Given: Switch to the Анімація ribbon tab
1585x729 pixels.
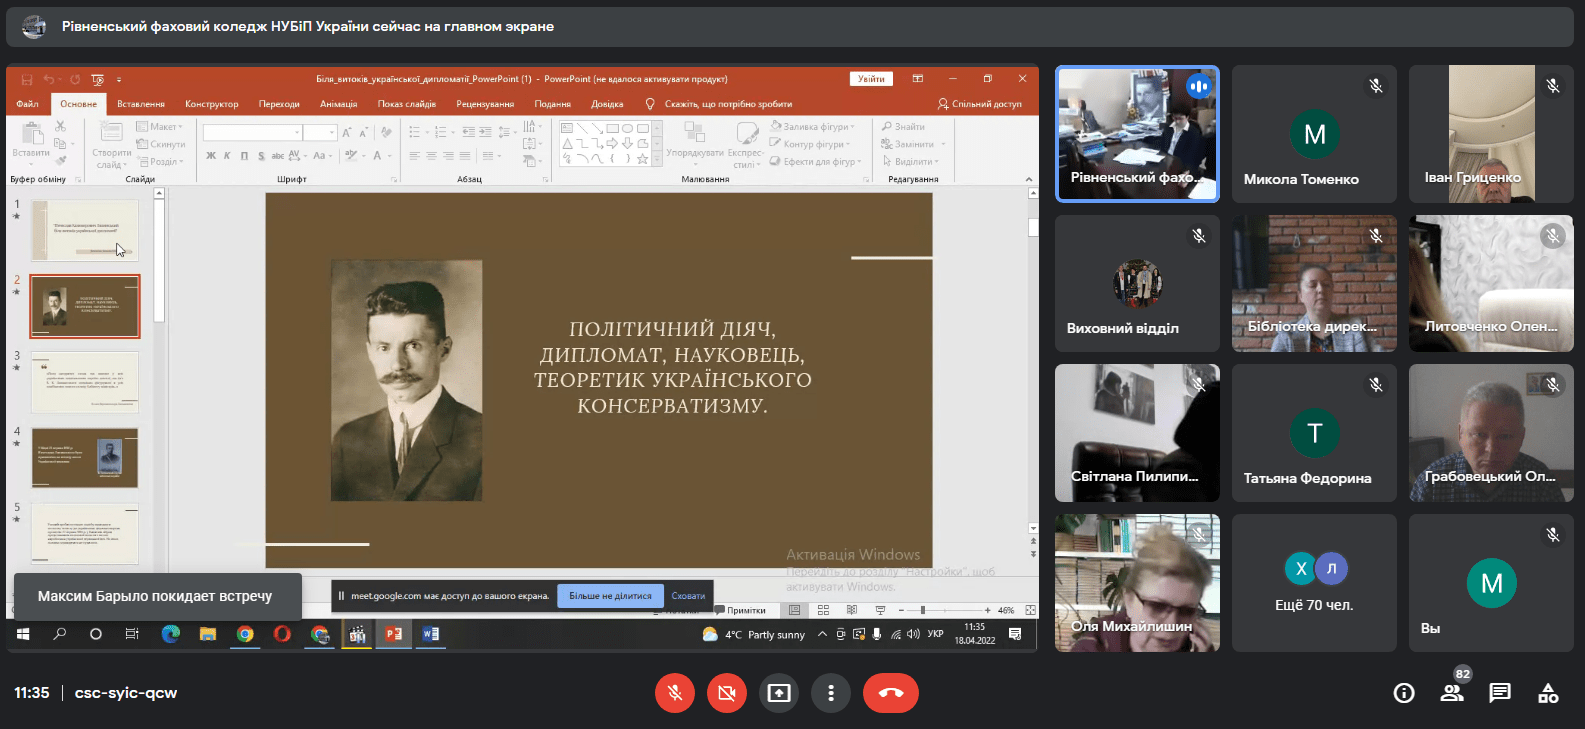Looking at the screenshot, I should [338, 104].
